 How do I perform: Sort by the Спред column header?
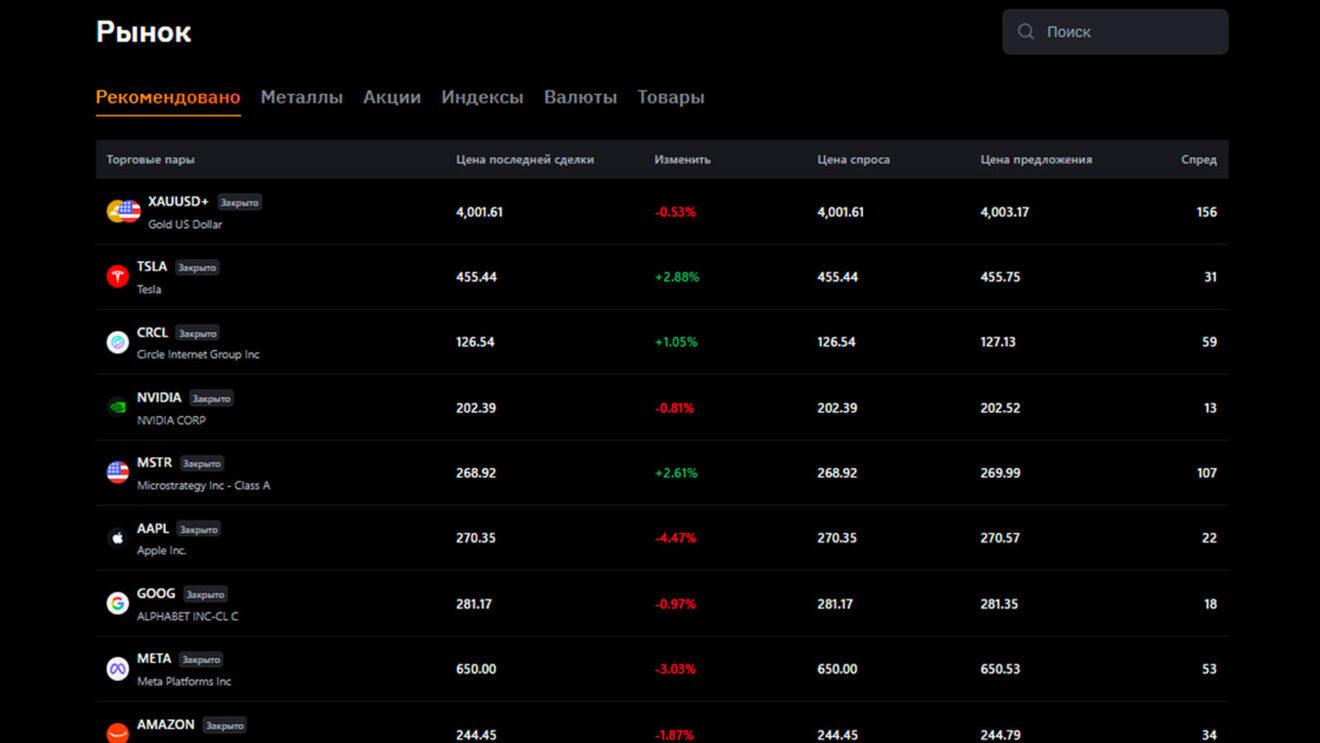[1198, 159]
